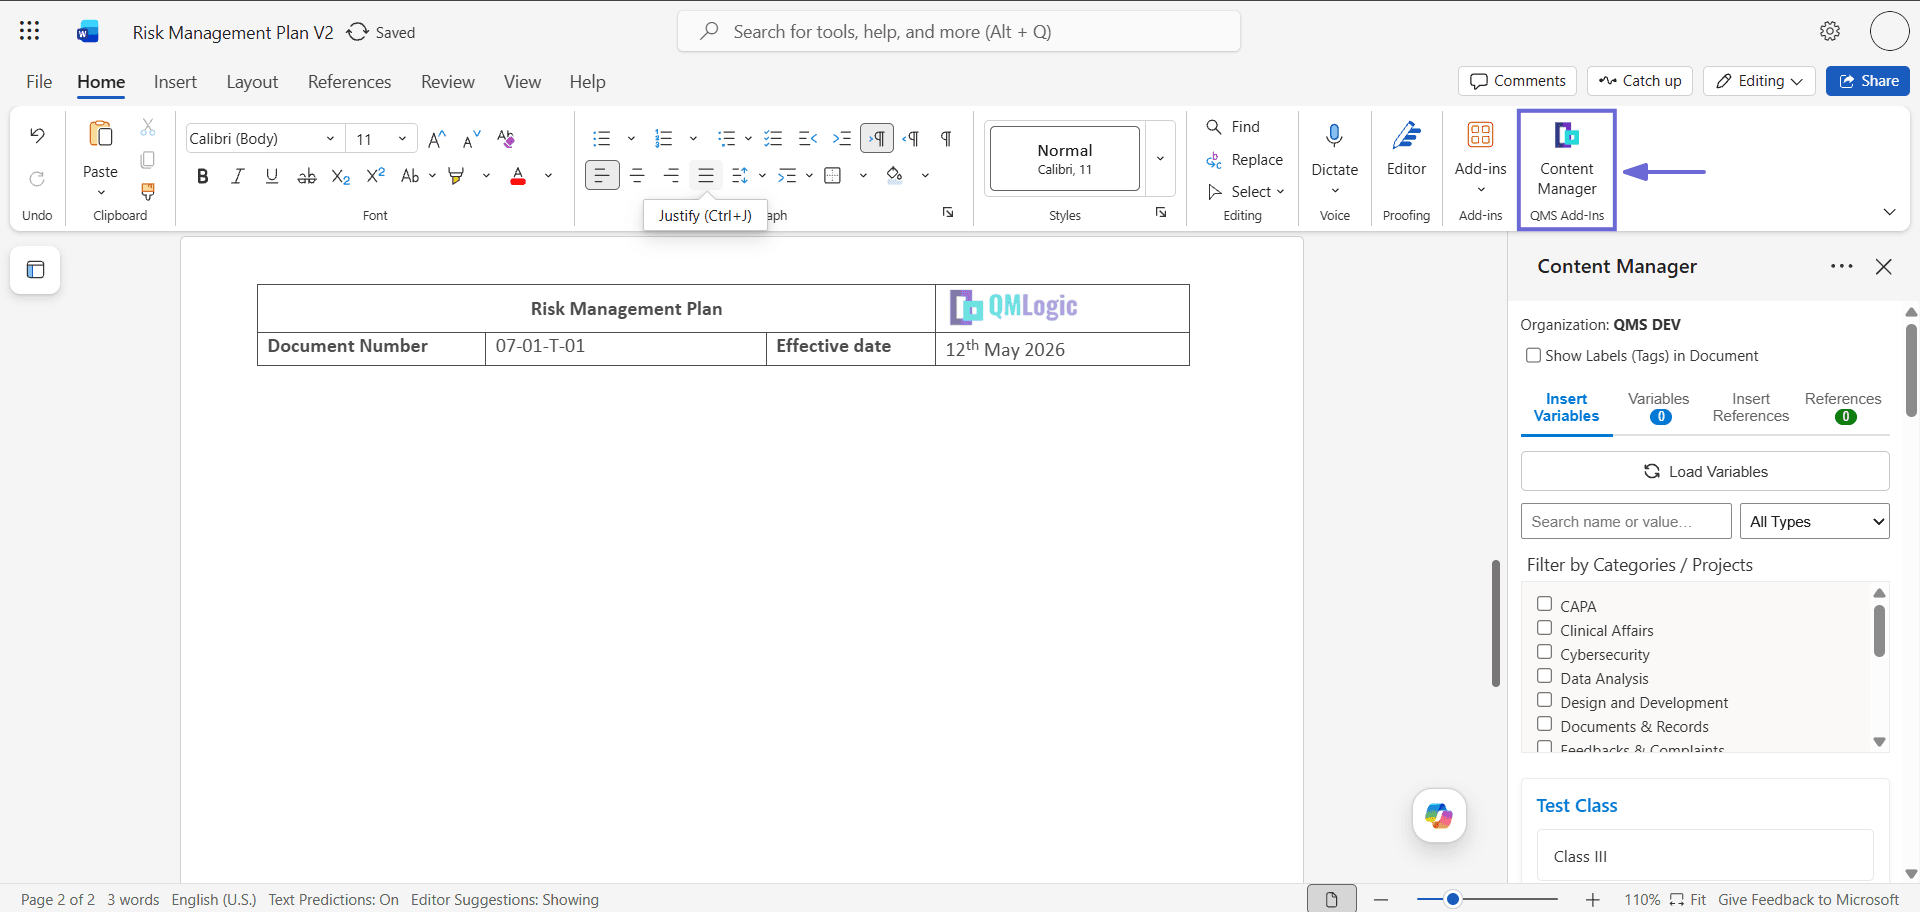This screenshot has width=1920, height=912.
Task: Expand the numbering list dropdown arrow
Action: click(x=693, y=139)
